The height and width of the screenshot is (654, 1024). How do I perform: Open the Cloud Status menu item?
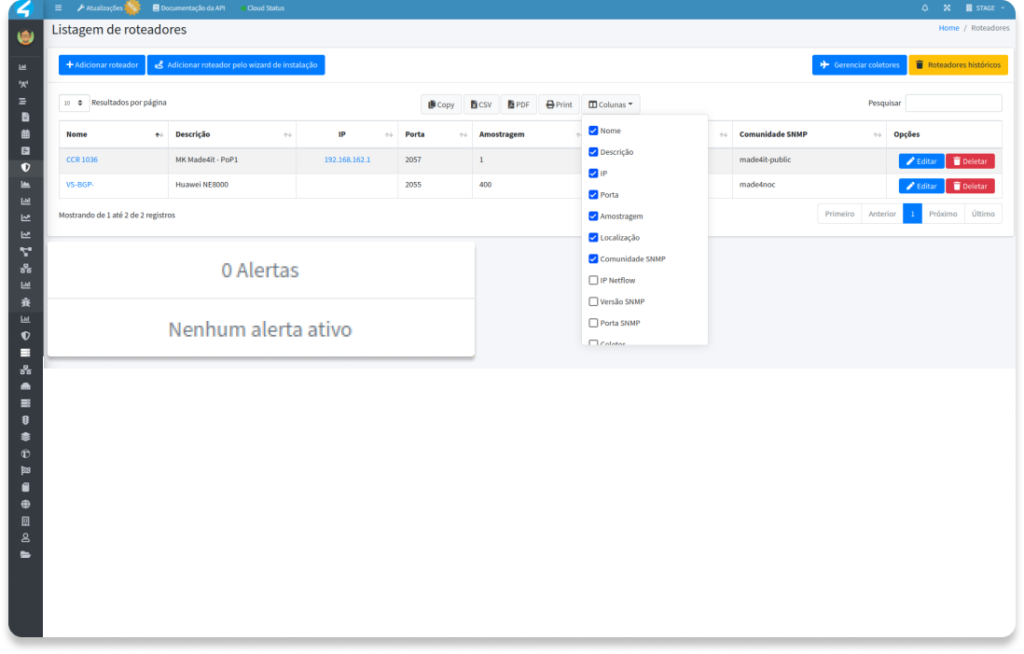[265, 8]
